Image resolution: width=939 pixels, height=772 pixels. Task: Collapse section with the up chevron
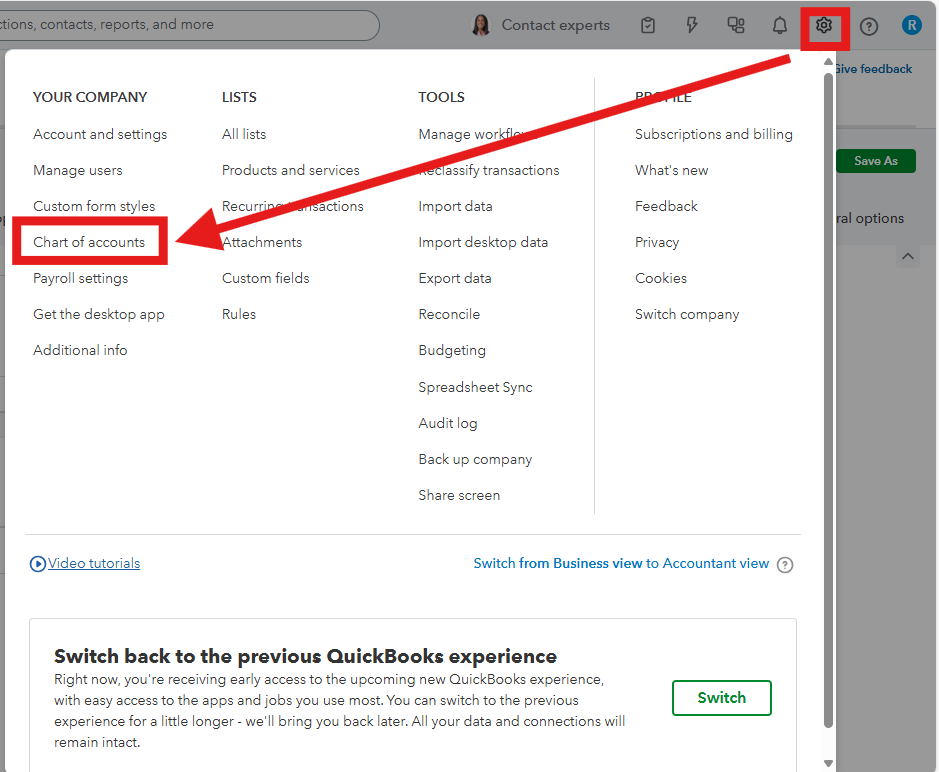[x=907, y=257]
